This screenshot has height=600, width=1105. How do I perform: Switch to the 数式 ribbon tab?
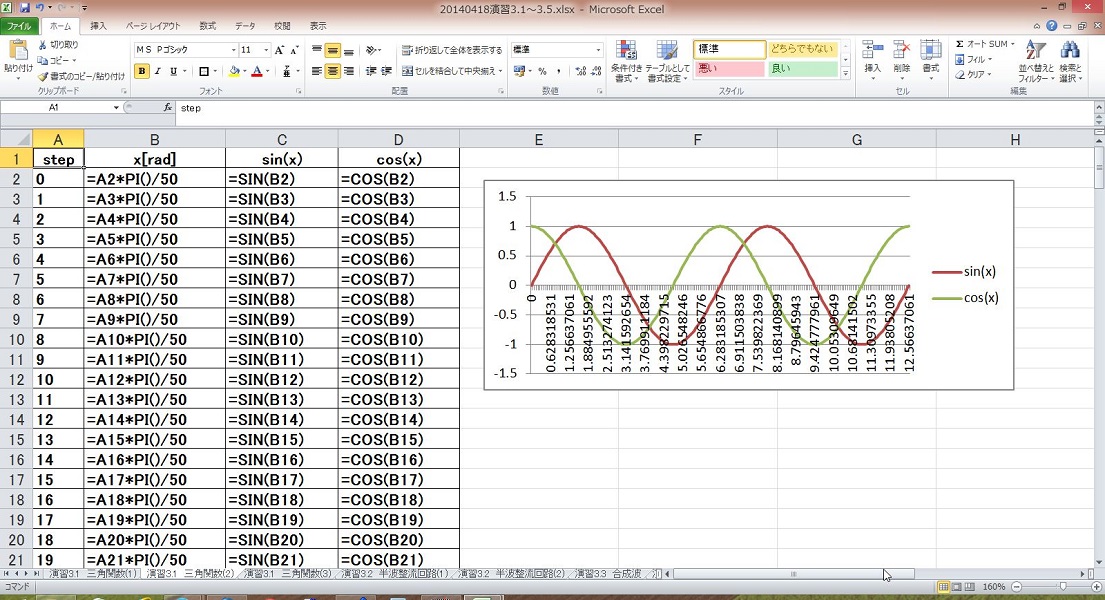(207, 26)
